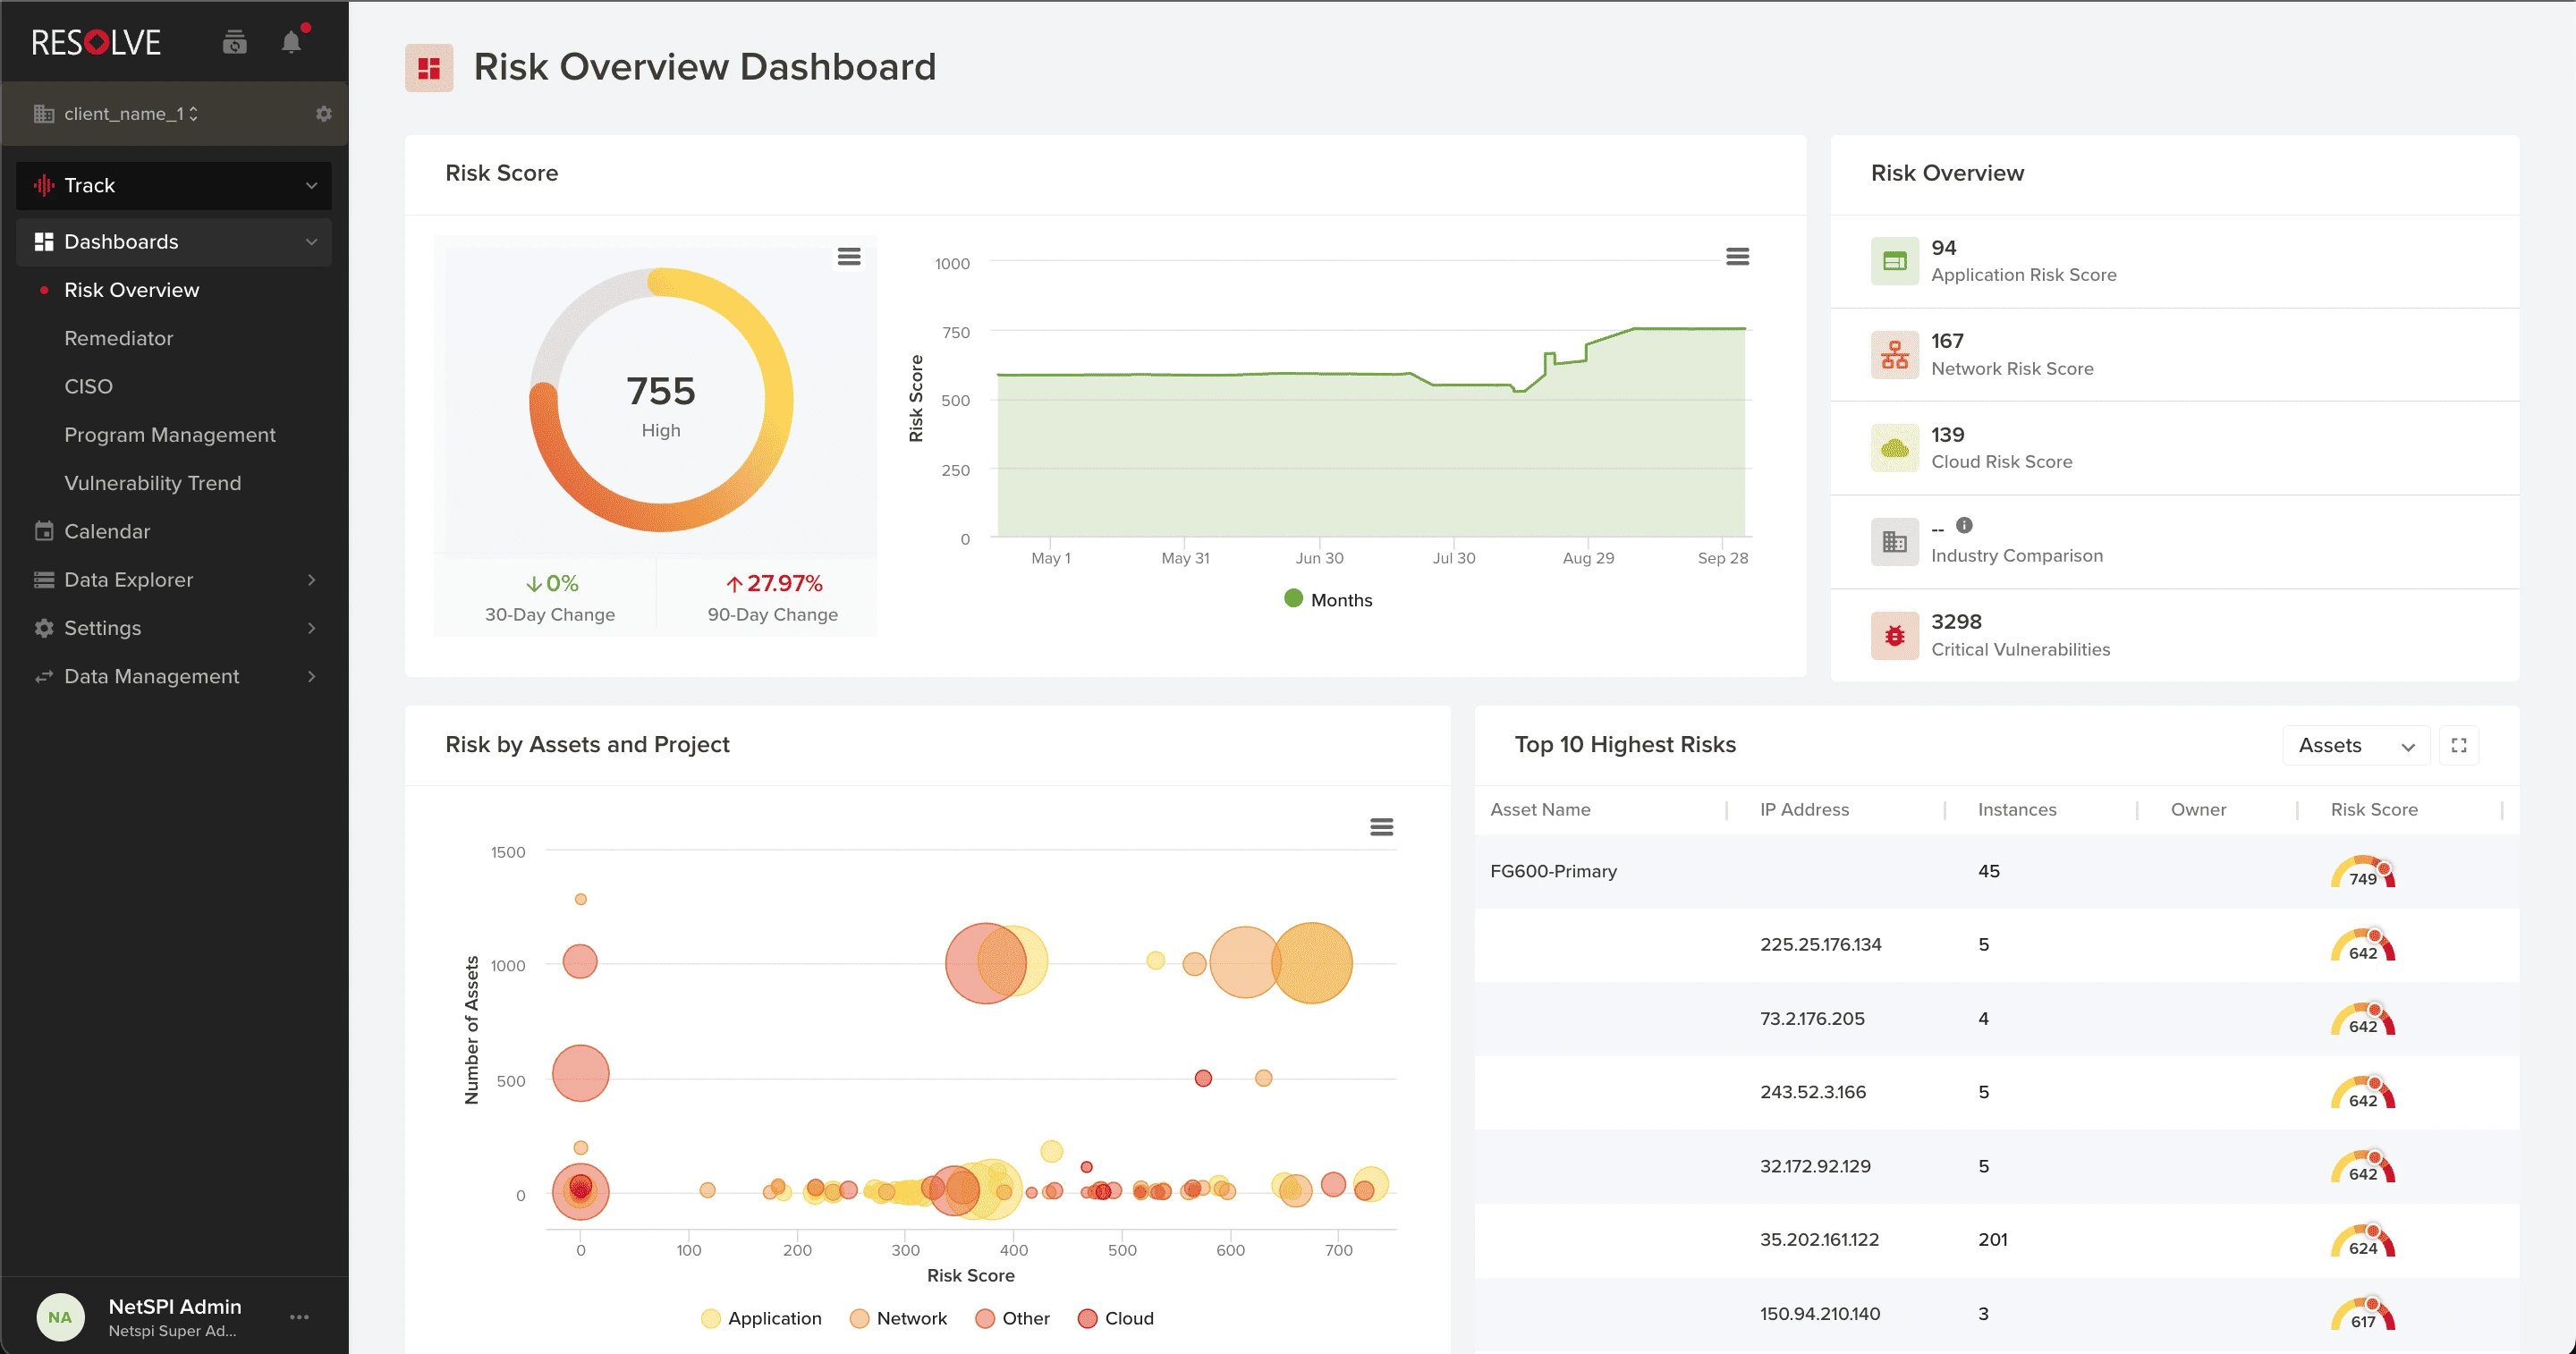
Task: Sort by IP Address column header
Action: (x=1804, y=810)
